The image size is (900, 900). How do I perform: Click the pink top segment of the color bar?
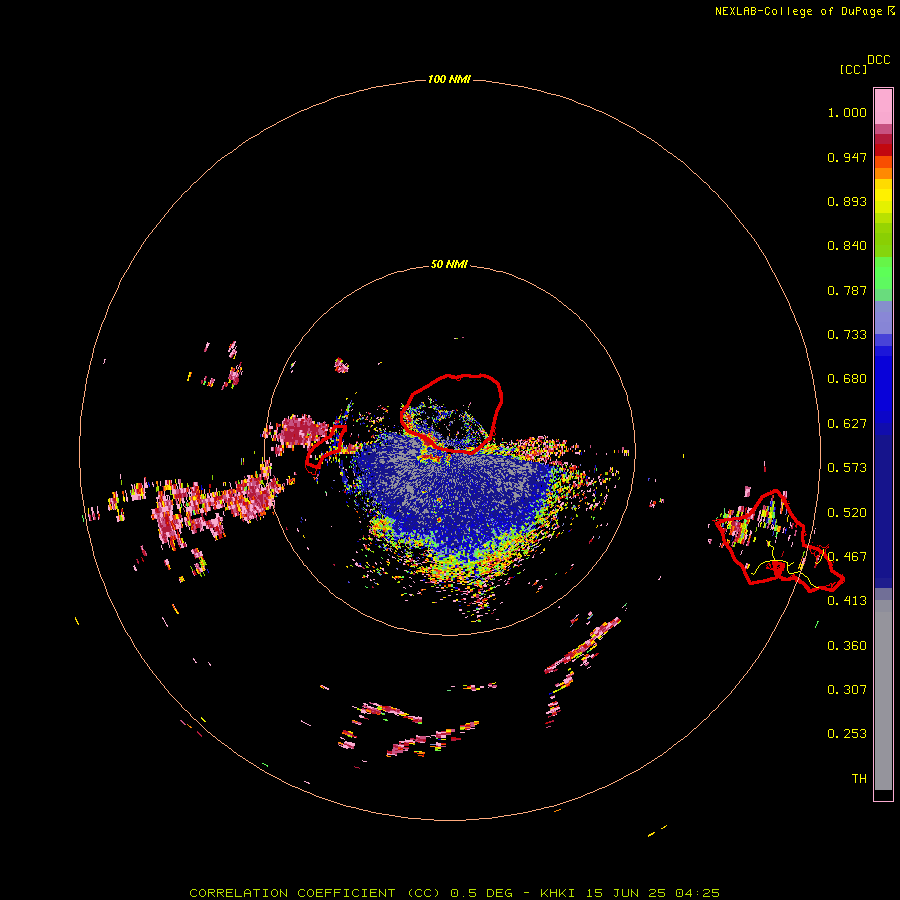[883, 107]
